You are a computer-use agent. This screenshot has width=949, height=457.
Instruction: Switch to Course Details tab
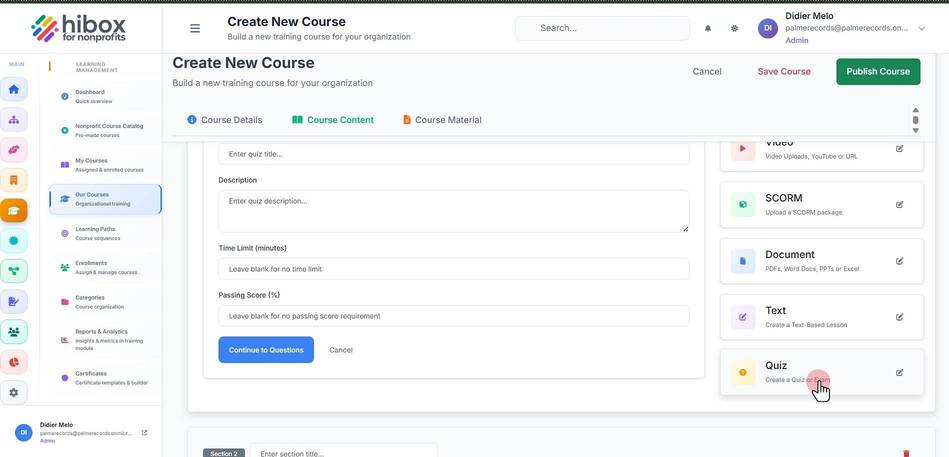point(225,120)
